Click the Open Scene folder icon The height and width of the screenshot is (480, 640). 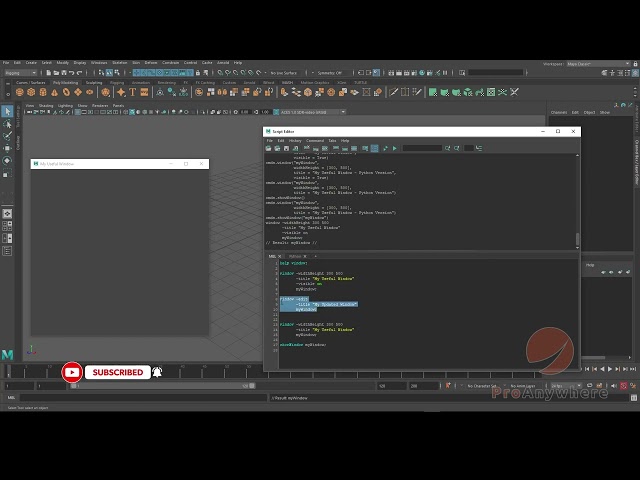tap(56, 73)
